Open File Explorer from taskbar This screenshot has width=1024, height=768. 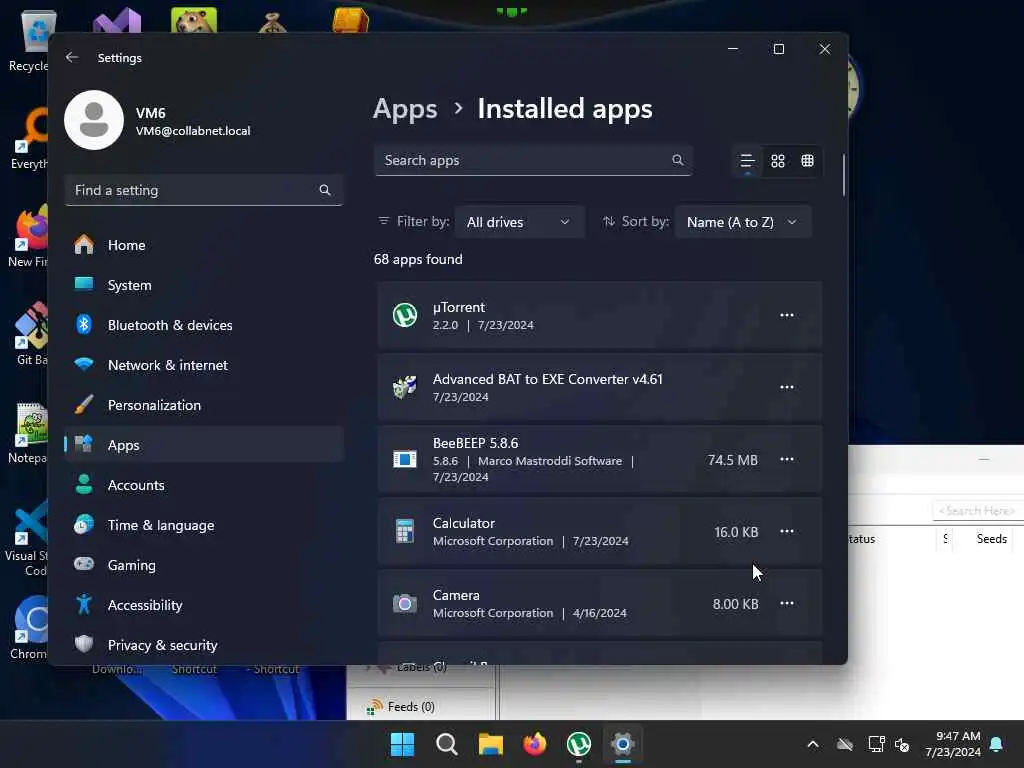point(490,744)
